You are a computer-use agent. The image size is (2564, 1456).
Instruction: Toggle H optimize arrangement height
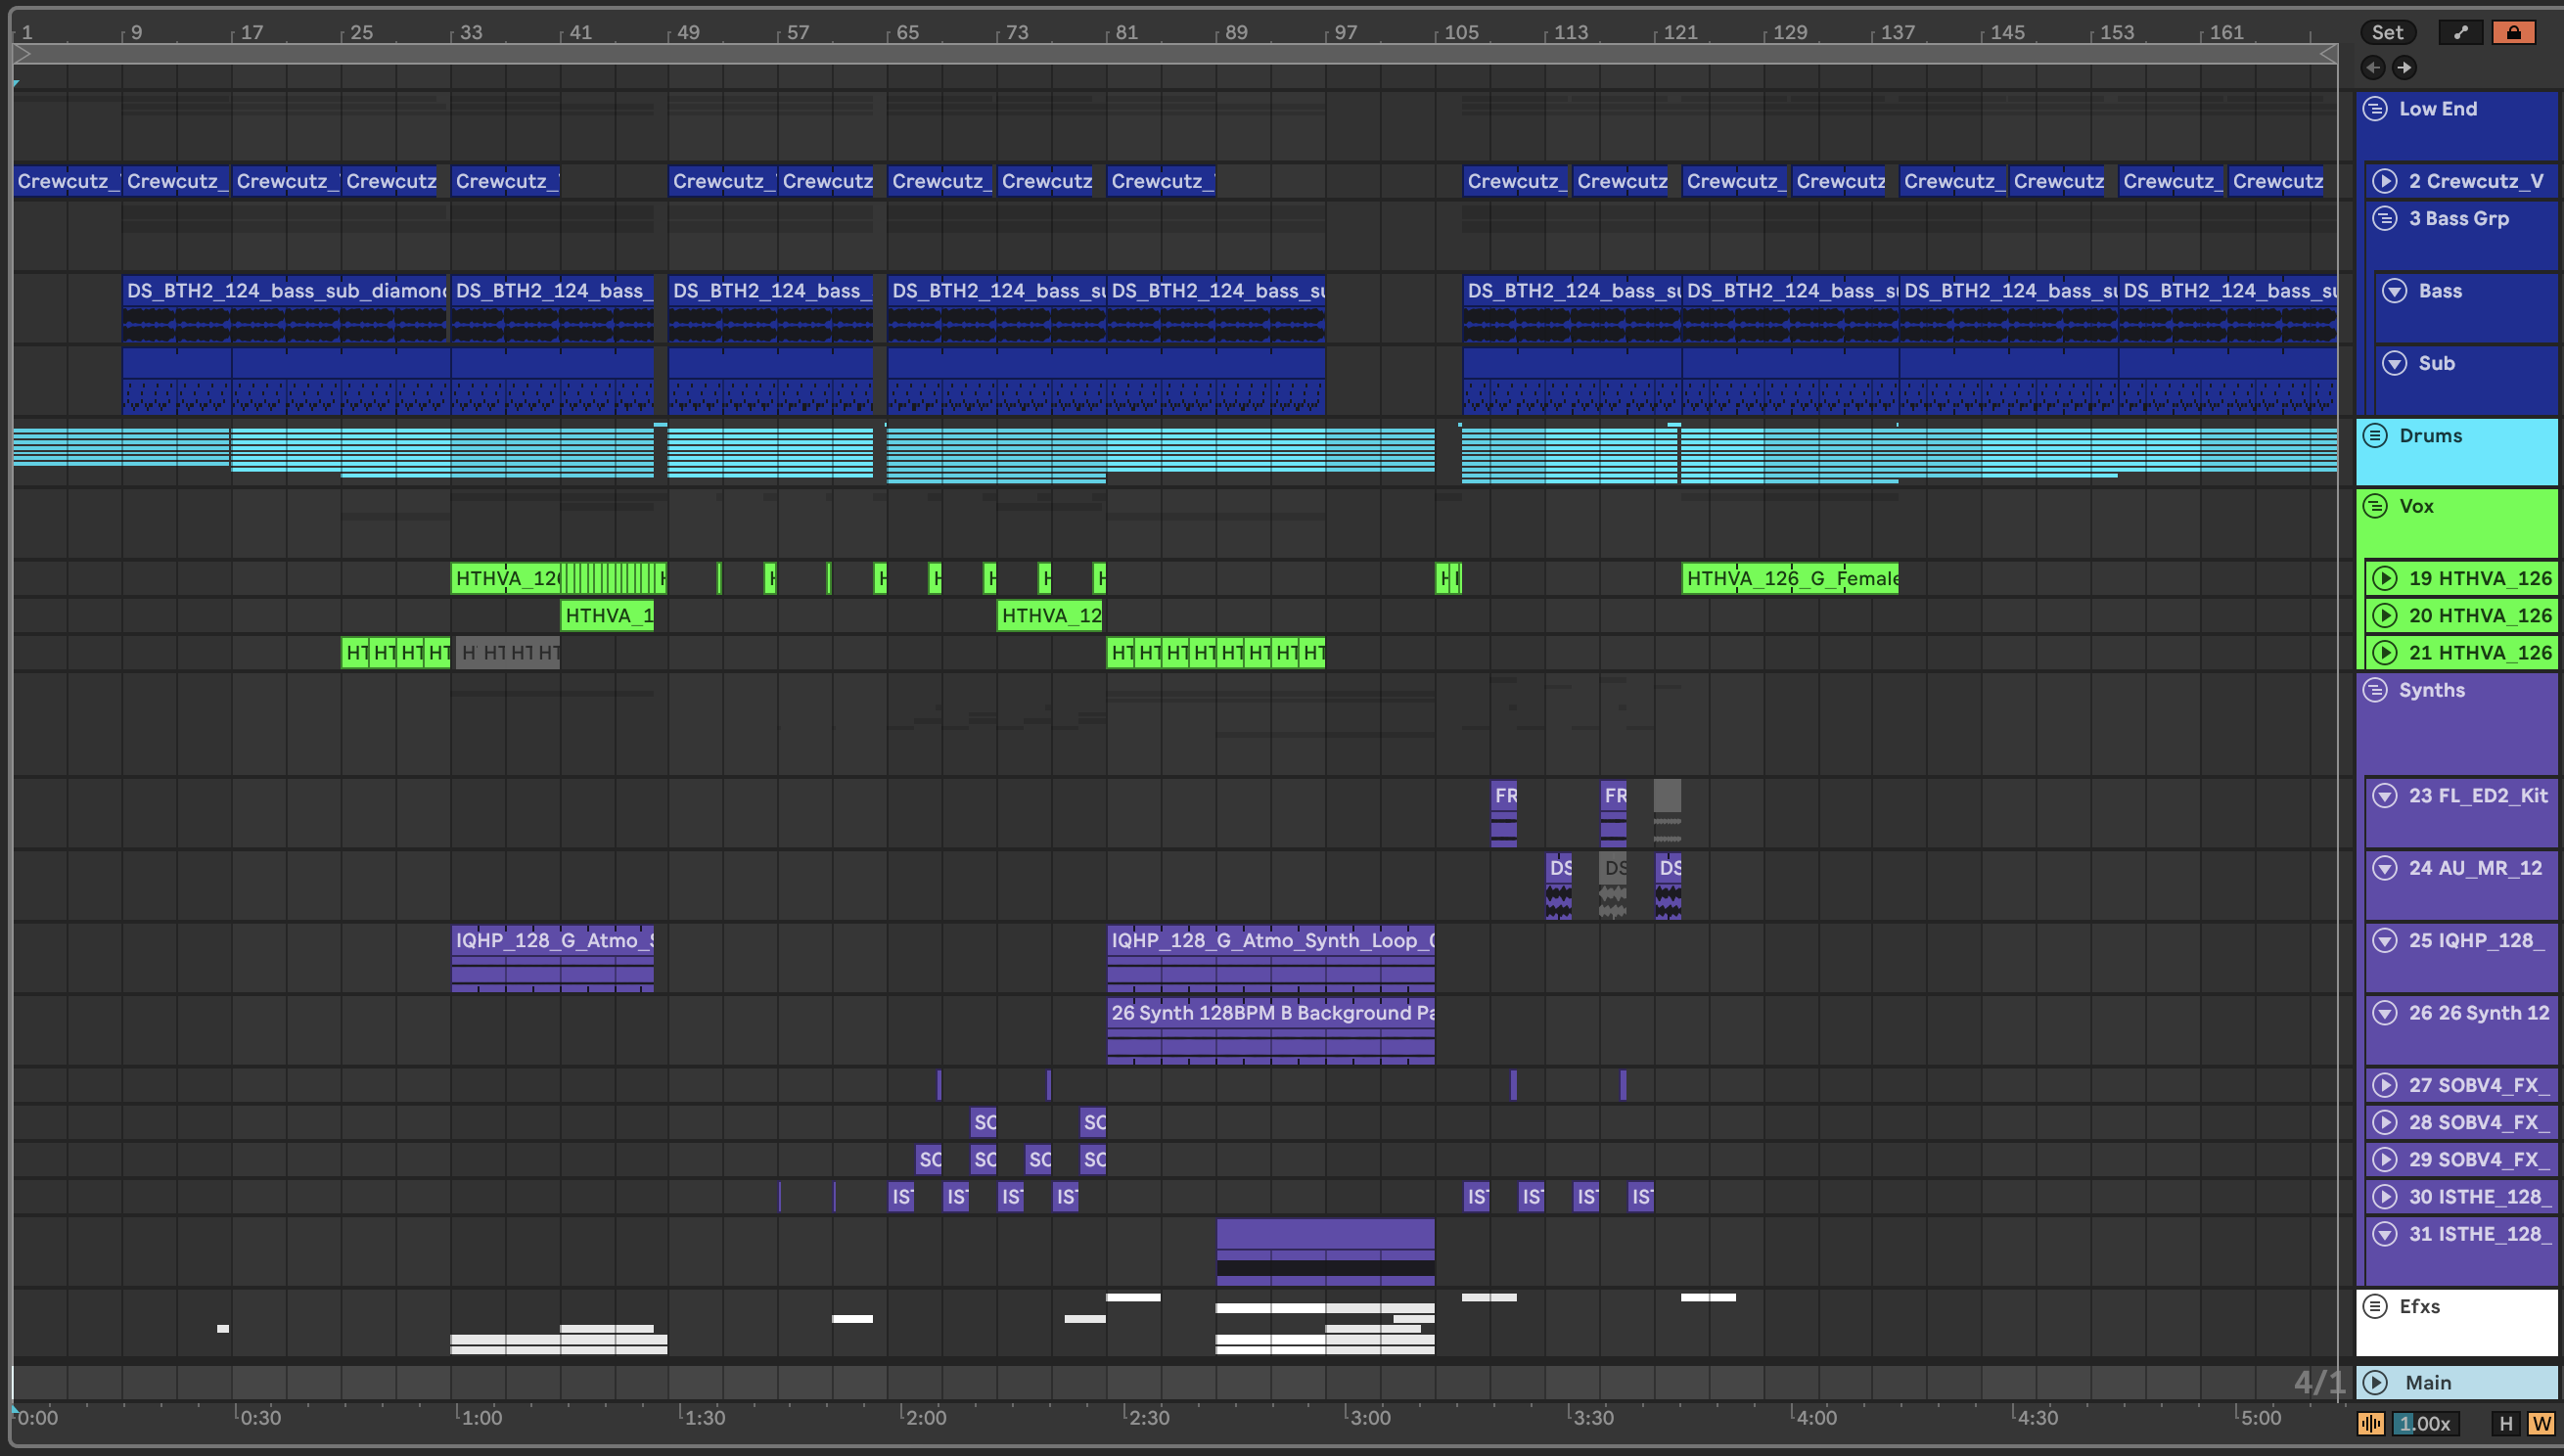2505,1423
